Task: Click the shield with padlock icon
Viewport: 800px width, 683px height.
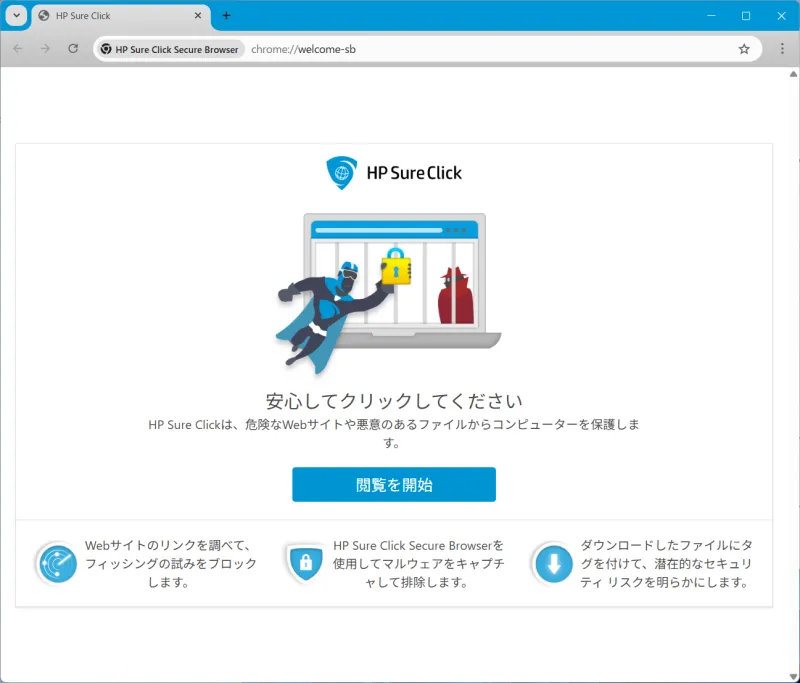Action: (x=303, y=564)
